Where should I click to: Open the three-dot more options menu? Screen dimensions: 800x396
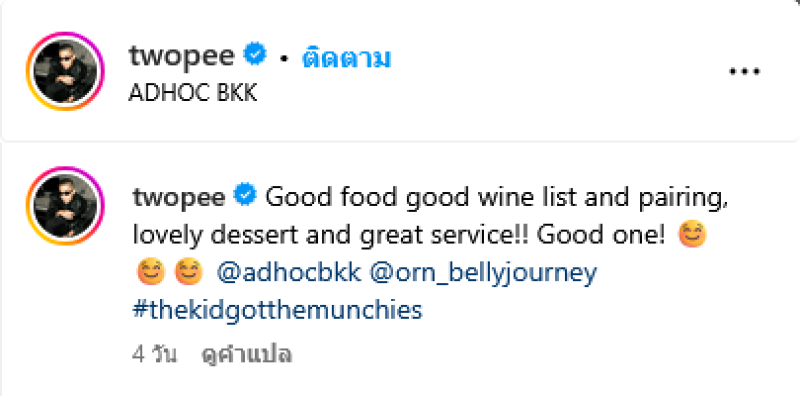pos(745,71)
